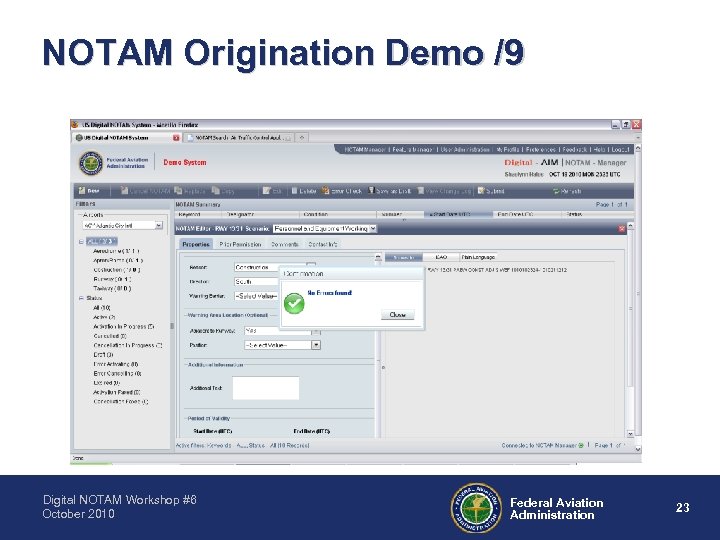Open the My Profile top link

pyautogui.click(x=508, y=150)
